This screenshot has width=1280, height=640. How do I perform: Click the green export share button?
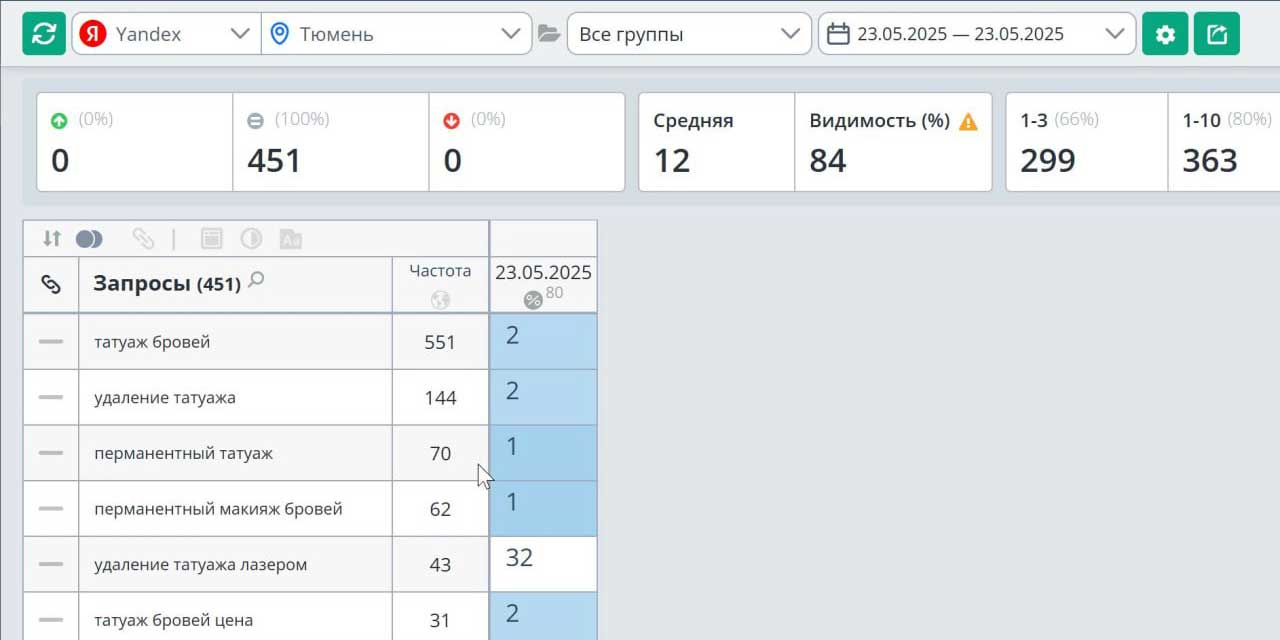pyautogui.click(x=1217, y=34)
